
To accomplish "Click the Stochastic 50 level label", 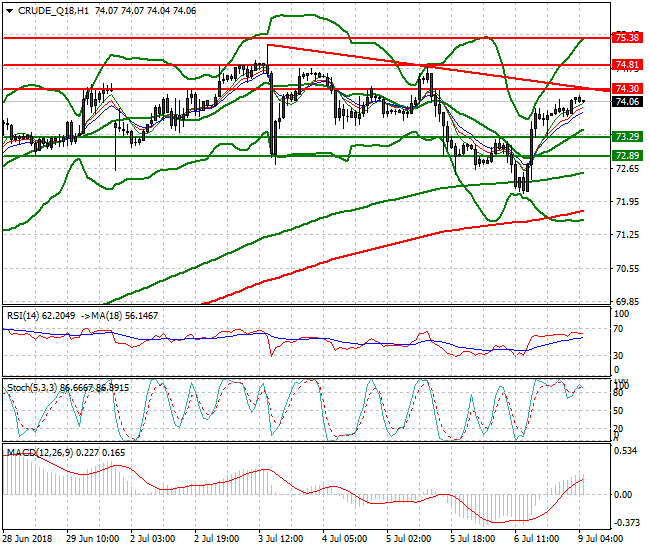I will [618, 411].
